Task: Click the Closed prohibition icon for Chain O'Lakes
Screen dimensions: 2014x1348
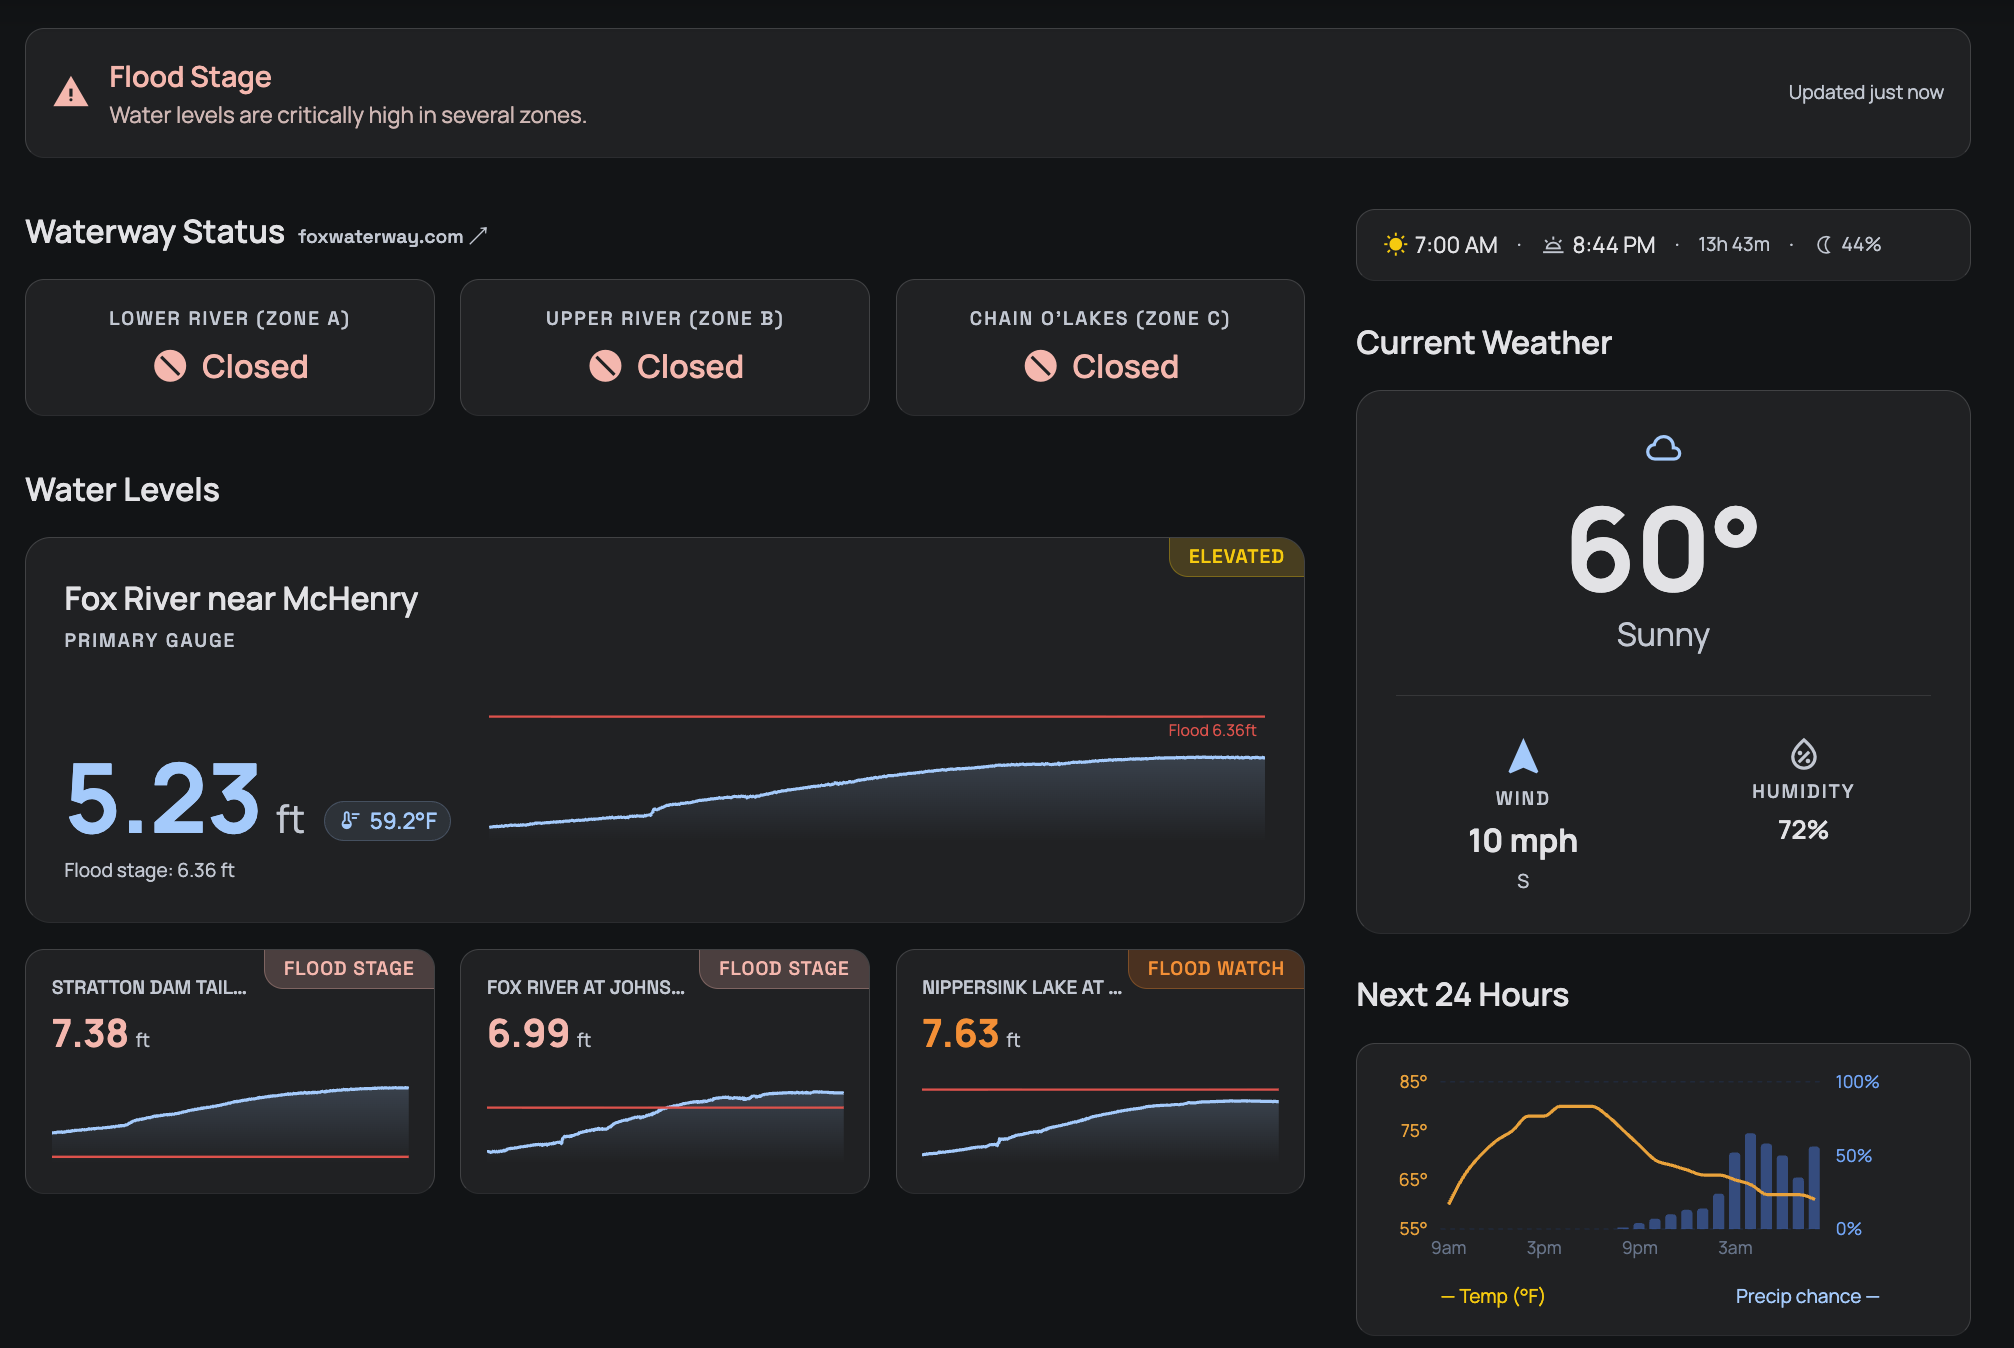Action: pos(1039,367)
